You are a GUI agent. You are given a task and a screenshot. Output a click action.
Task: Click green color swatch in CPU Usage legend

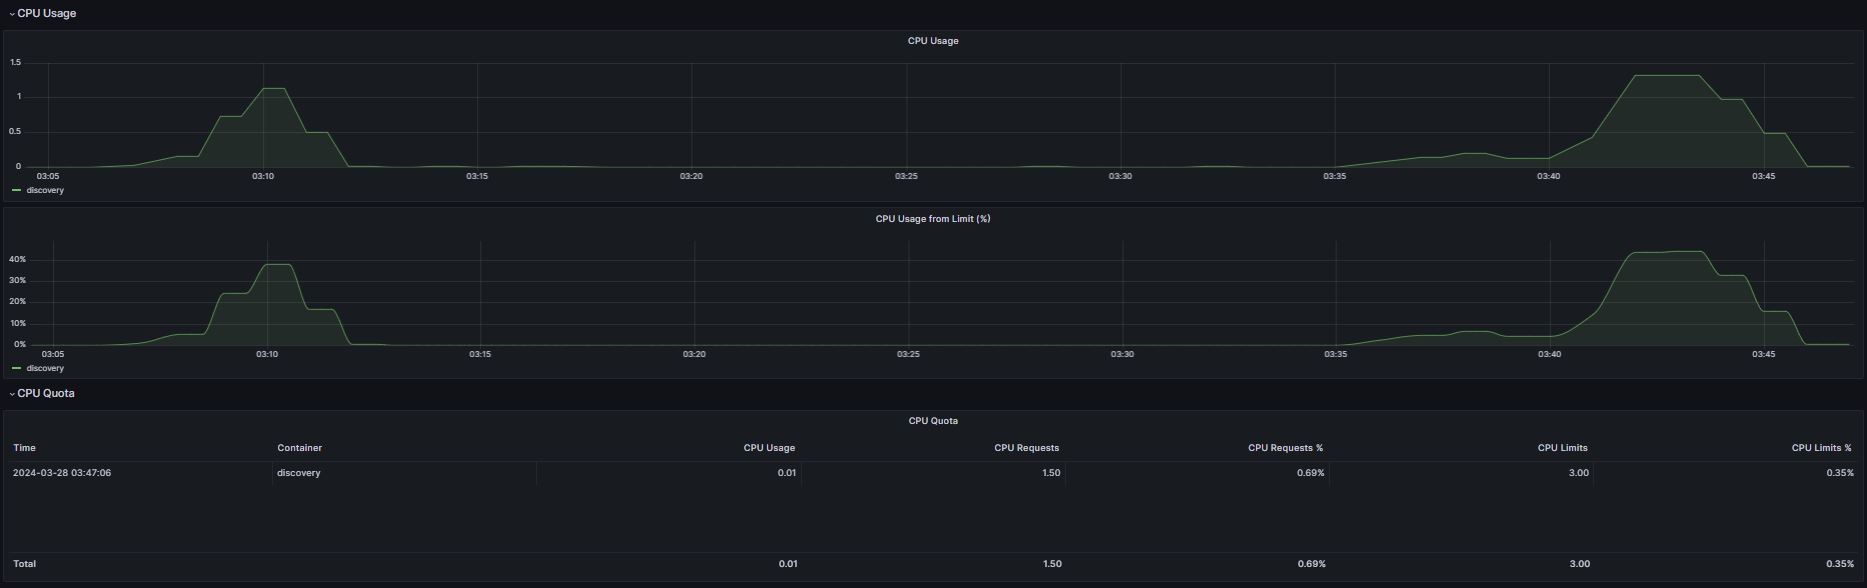16,190
